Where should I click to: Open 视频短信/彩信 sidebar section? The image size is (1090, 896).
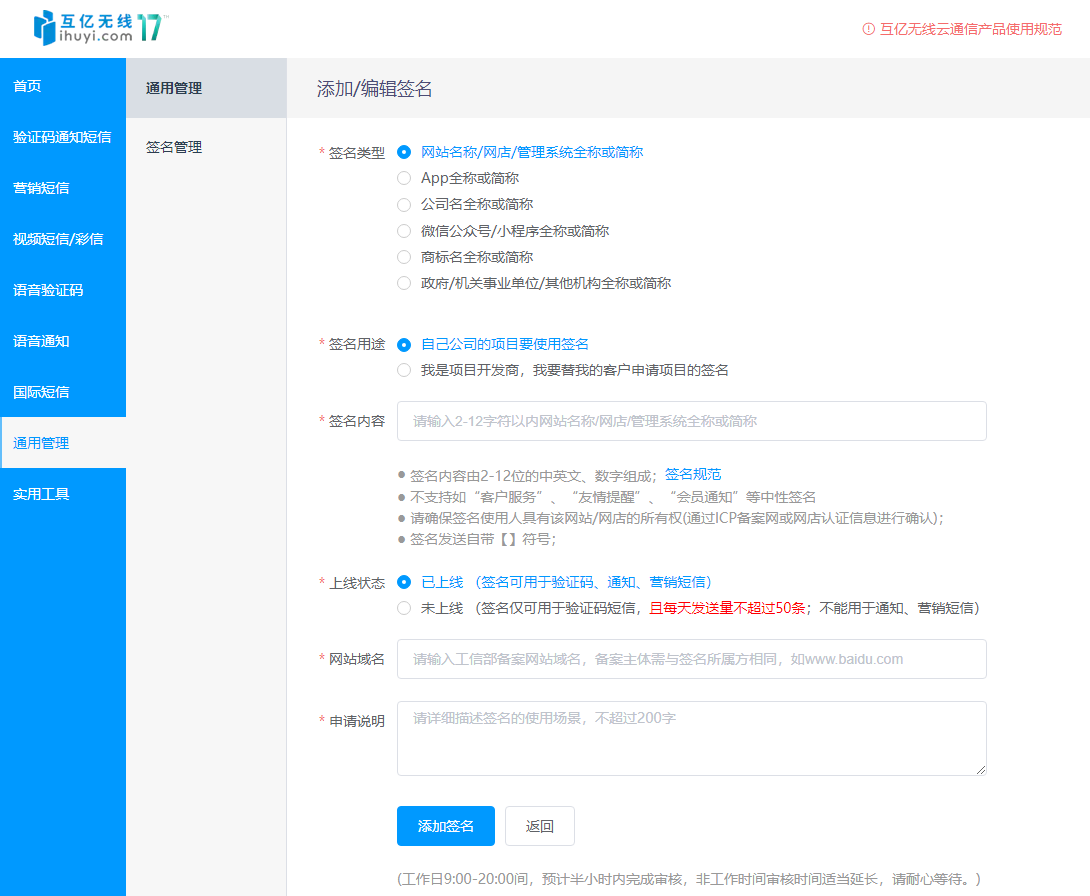click(x=58, y=239)
